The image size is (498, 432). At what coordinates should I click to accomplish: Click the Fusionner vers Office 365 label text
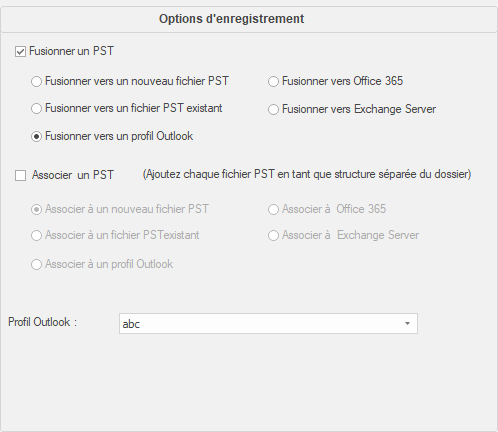342,81
